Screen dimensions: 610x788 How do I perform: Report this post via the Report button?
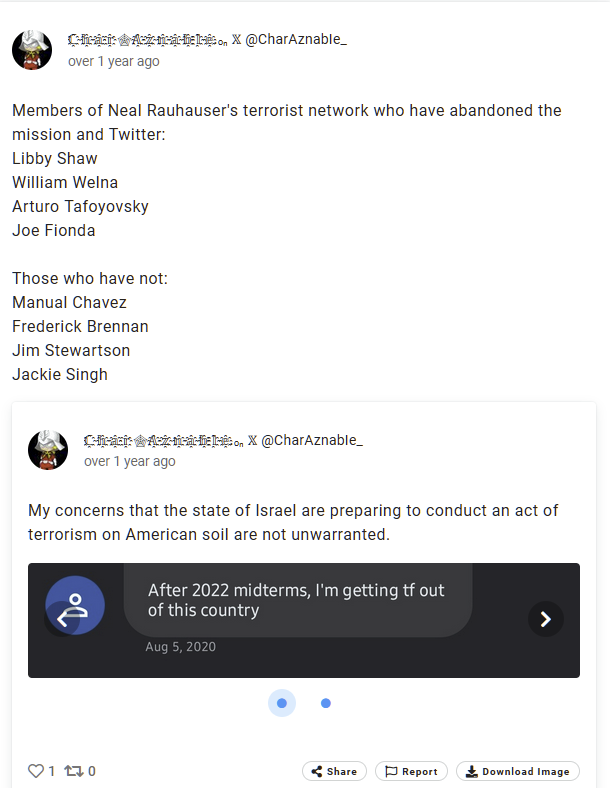point(411,771)
